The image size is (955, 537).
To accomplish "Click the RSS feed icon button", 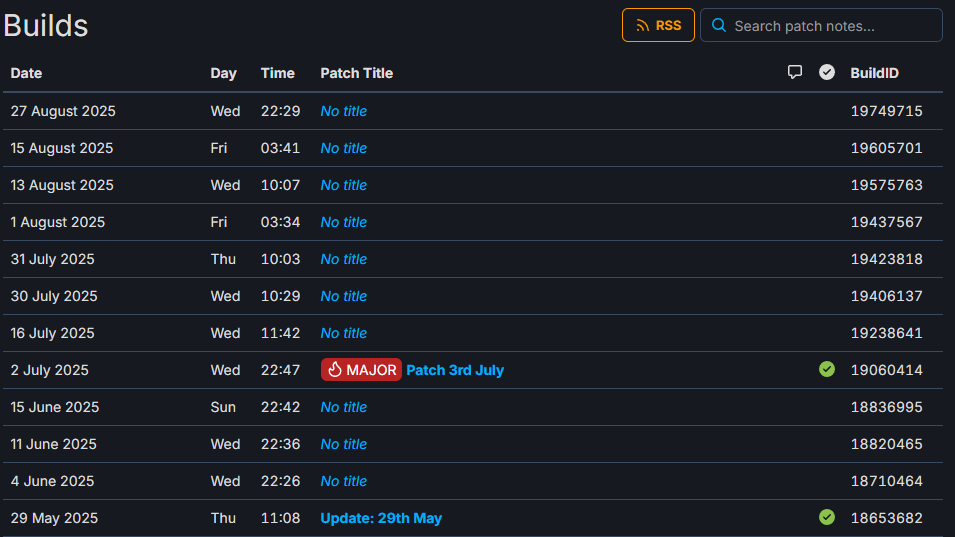I will 658,26.
